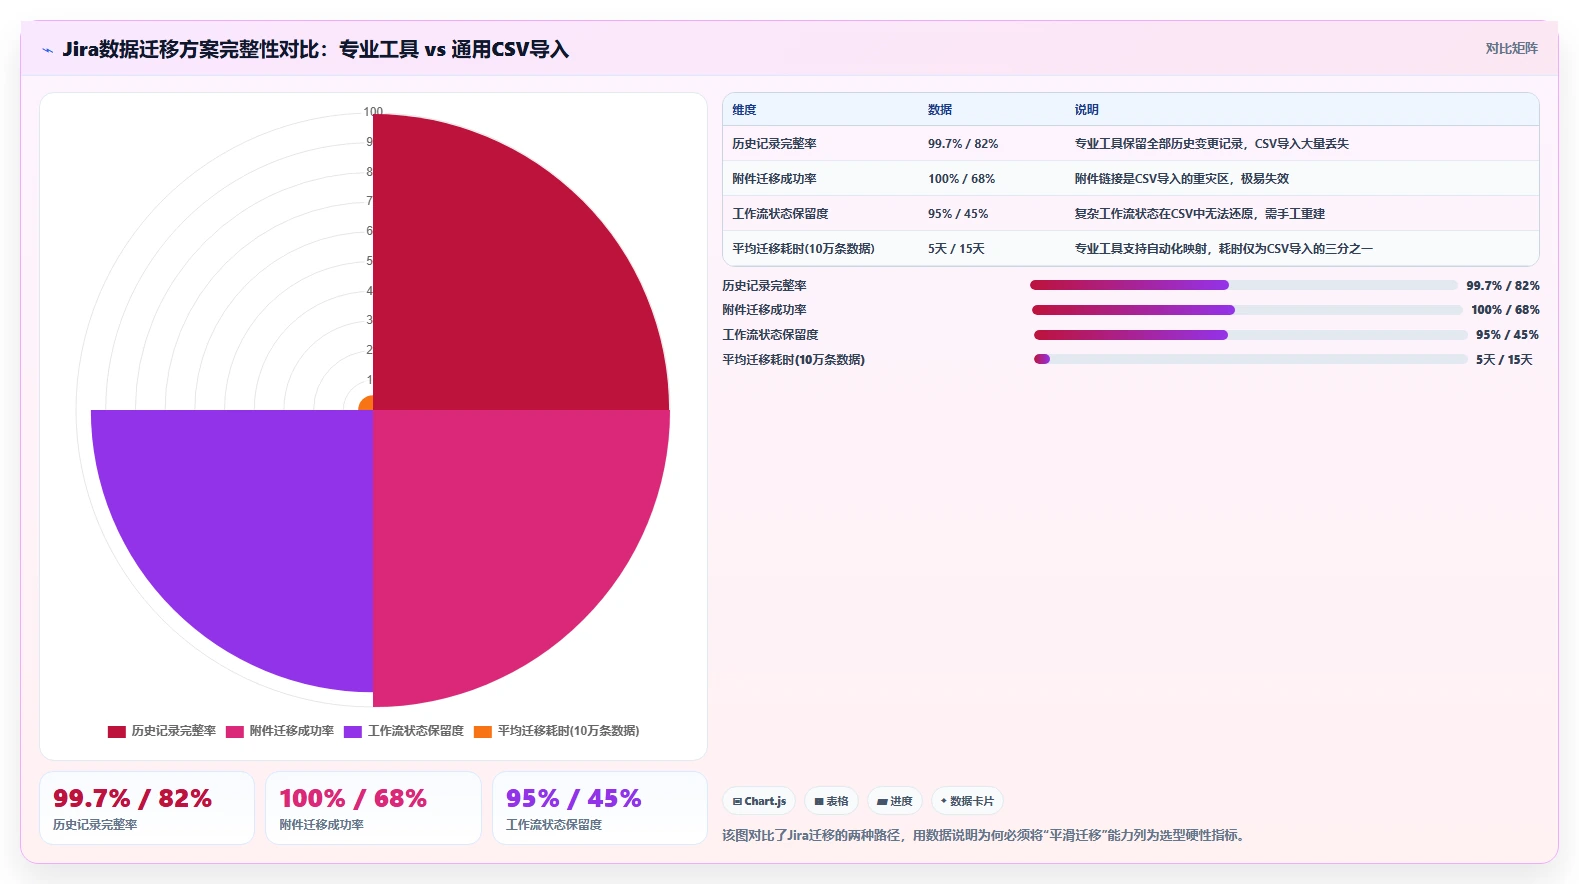This screenshot has height=884, width=1579.
Task: Click the 附件迁移成功率 progress bar
Action: (1247, 310)
